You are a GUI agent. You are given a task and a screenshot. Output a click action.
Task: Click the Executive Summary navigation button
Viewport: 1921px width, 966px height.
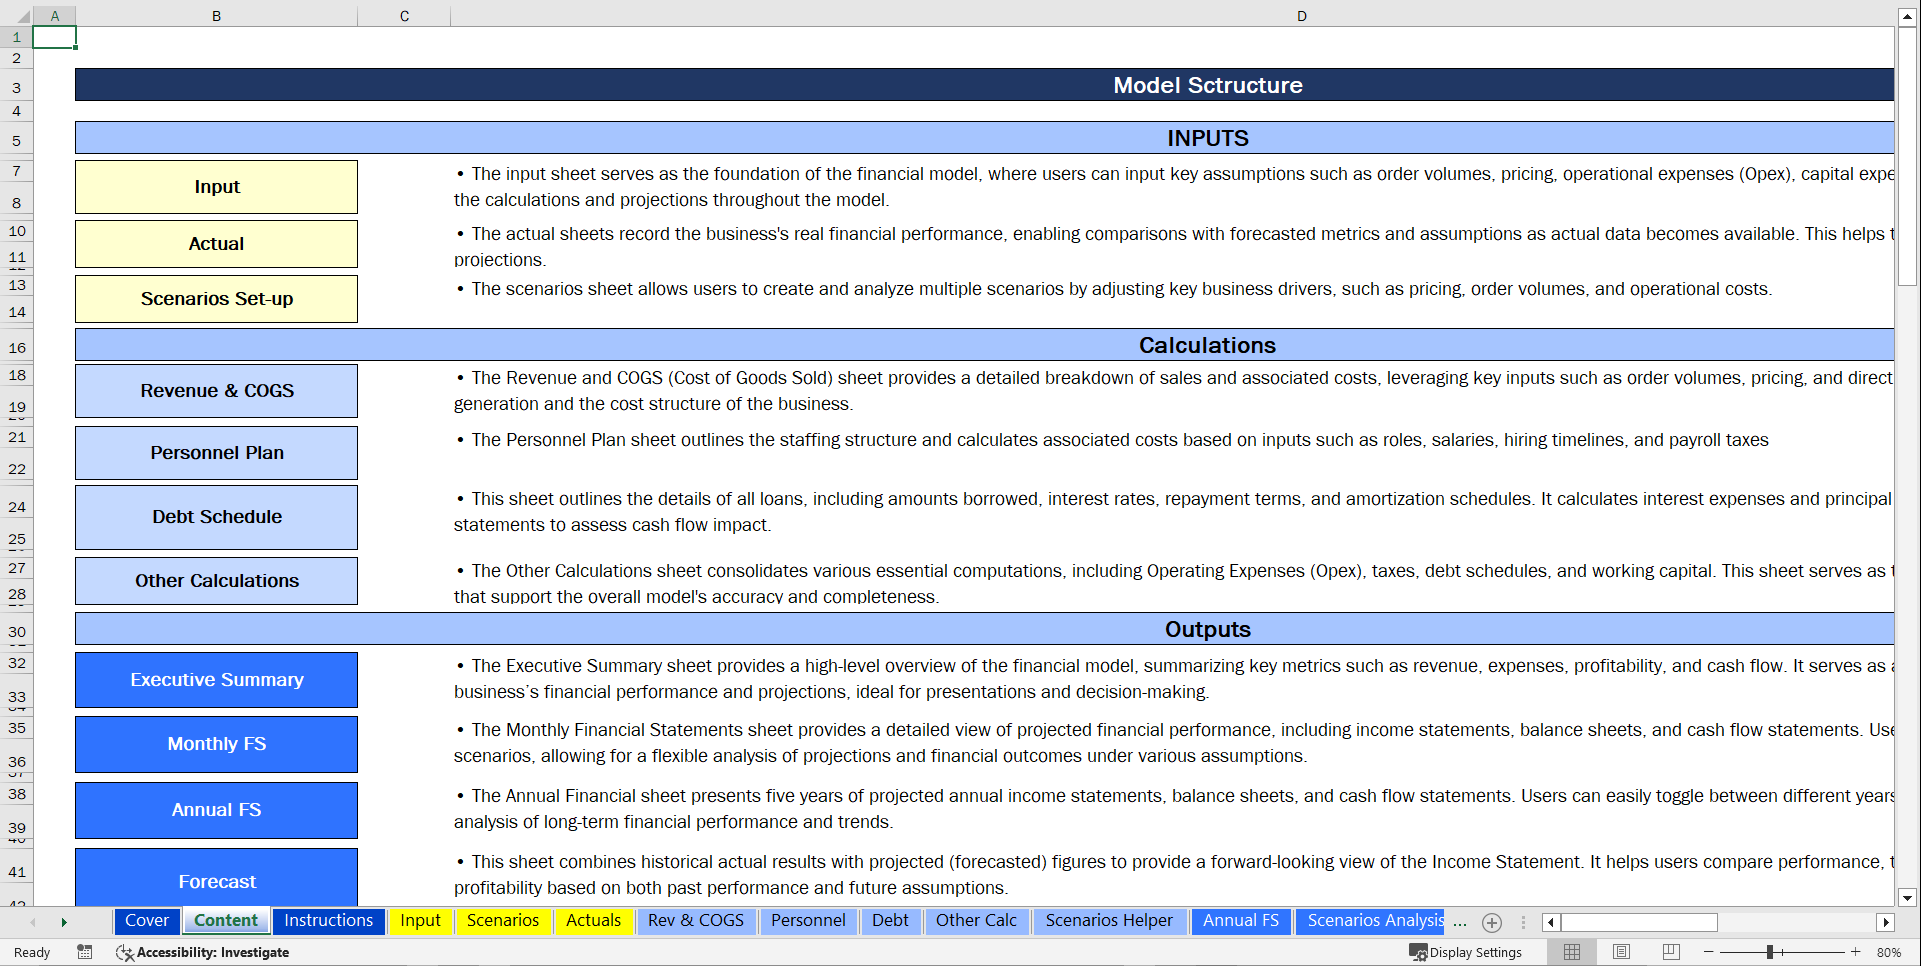(x=216, y=680)
